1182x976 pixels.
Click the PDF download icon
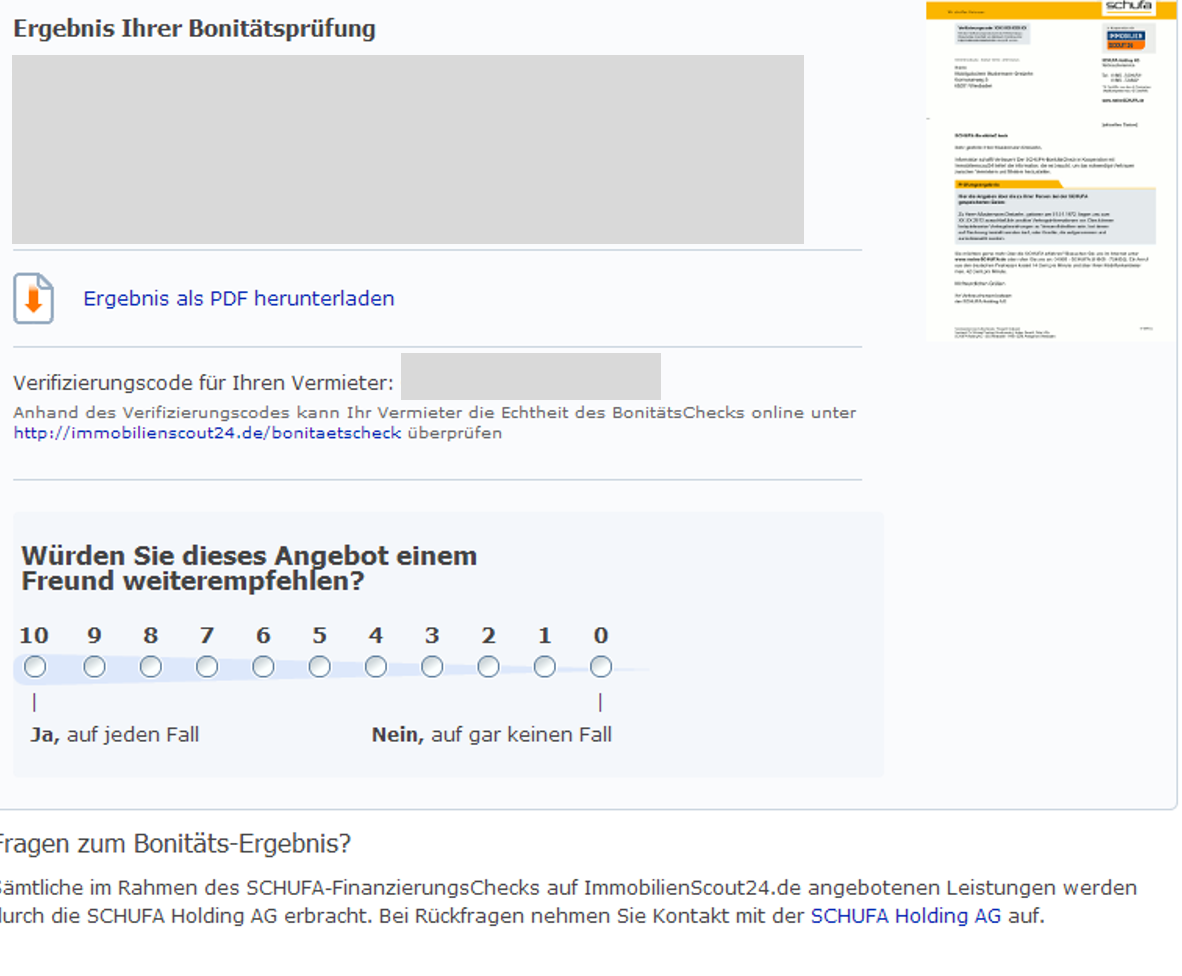point(33,298)
